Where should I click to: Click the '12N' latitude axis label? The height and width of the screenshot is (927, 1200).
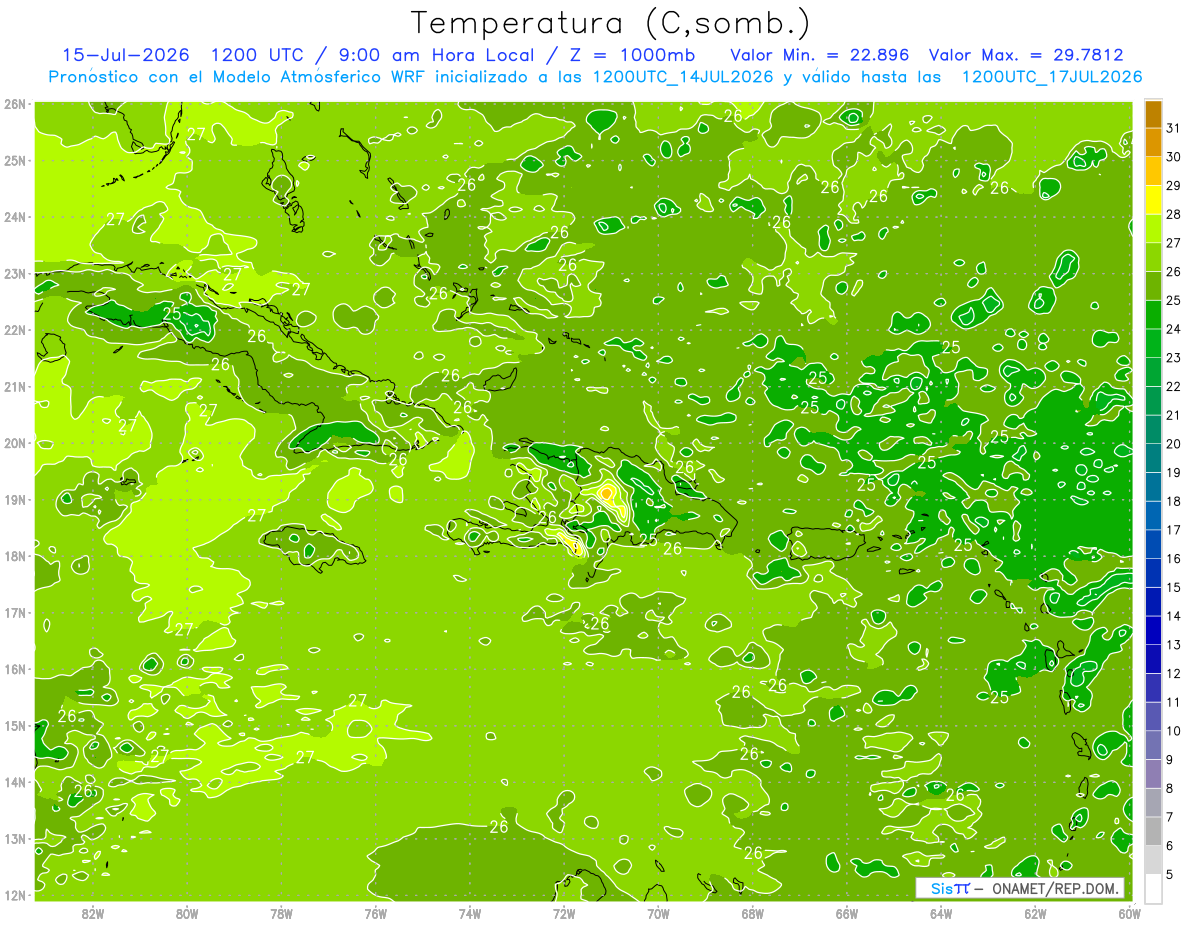pyautogui.click(x=15, y=895)
